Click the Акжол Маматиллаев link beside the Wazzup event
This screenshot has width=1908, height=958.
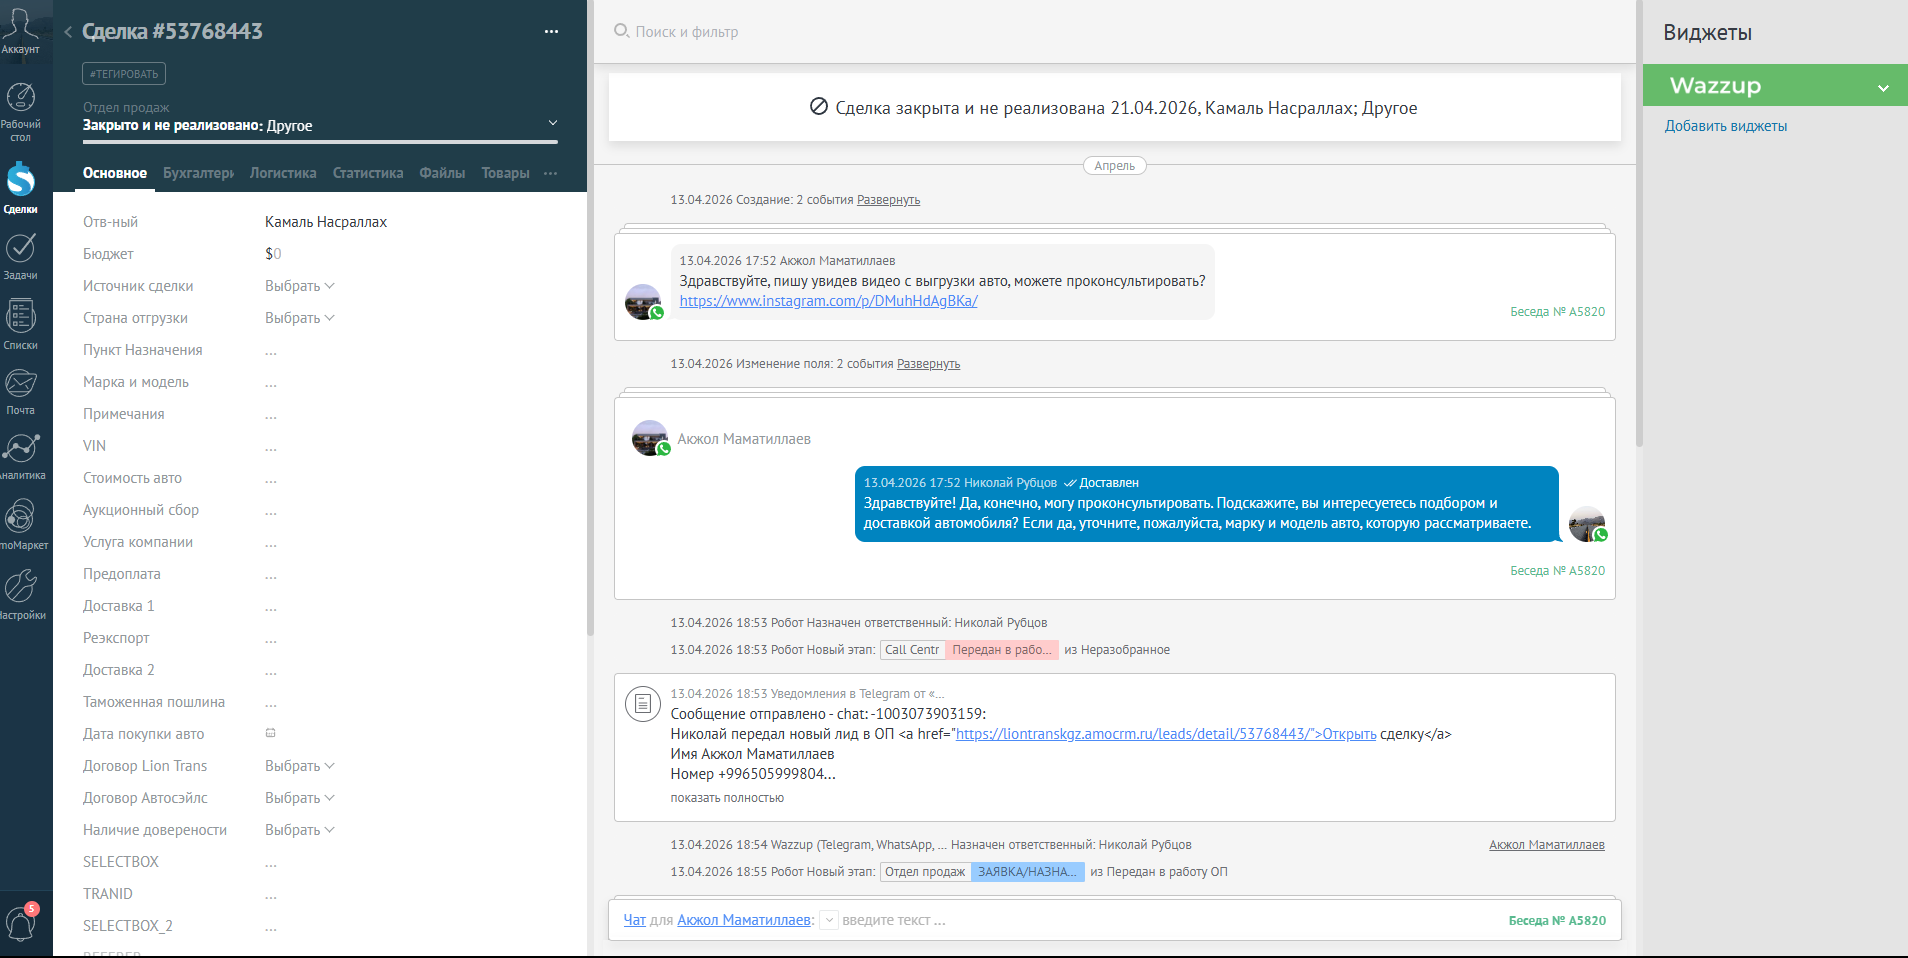1547,845
